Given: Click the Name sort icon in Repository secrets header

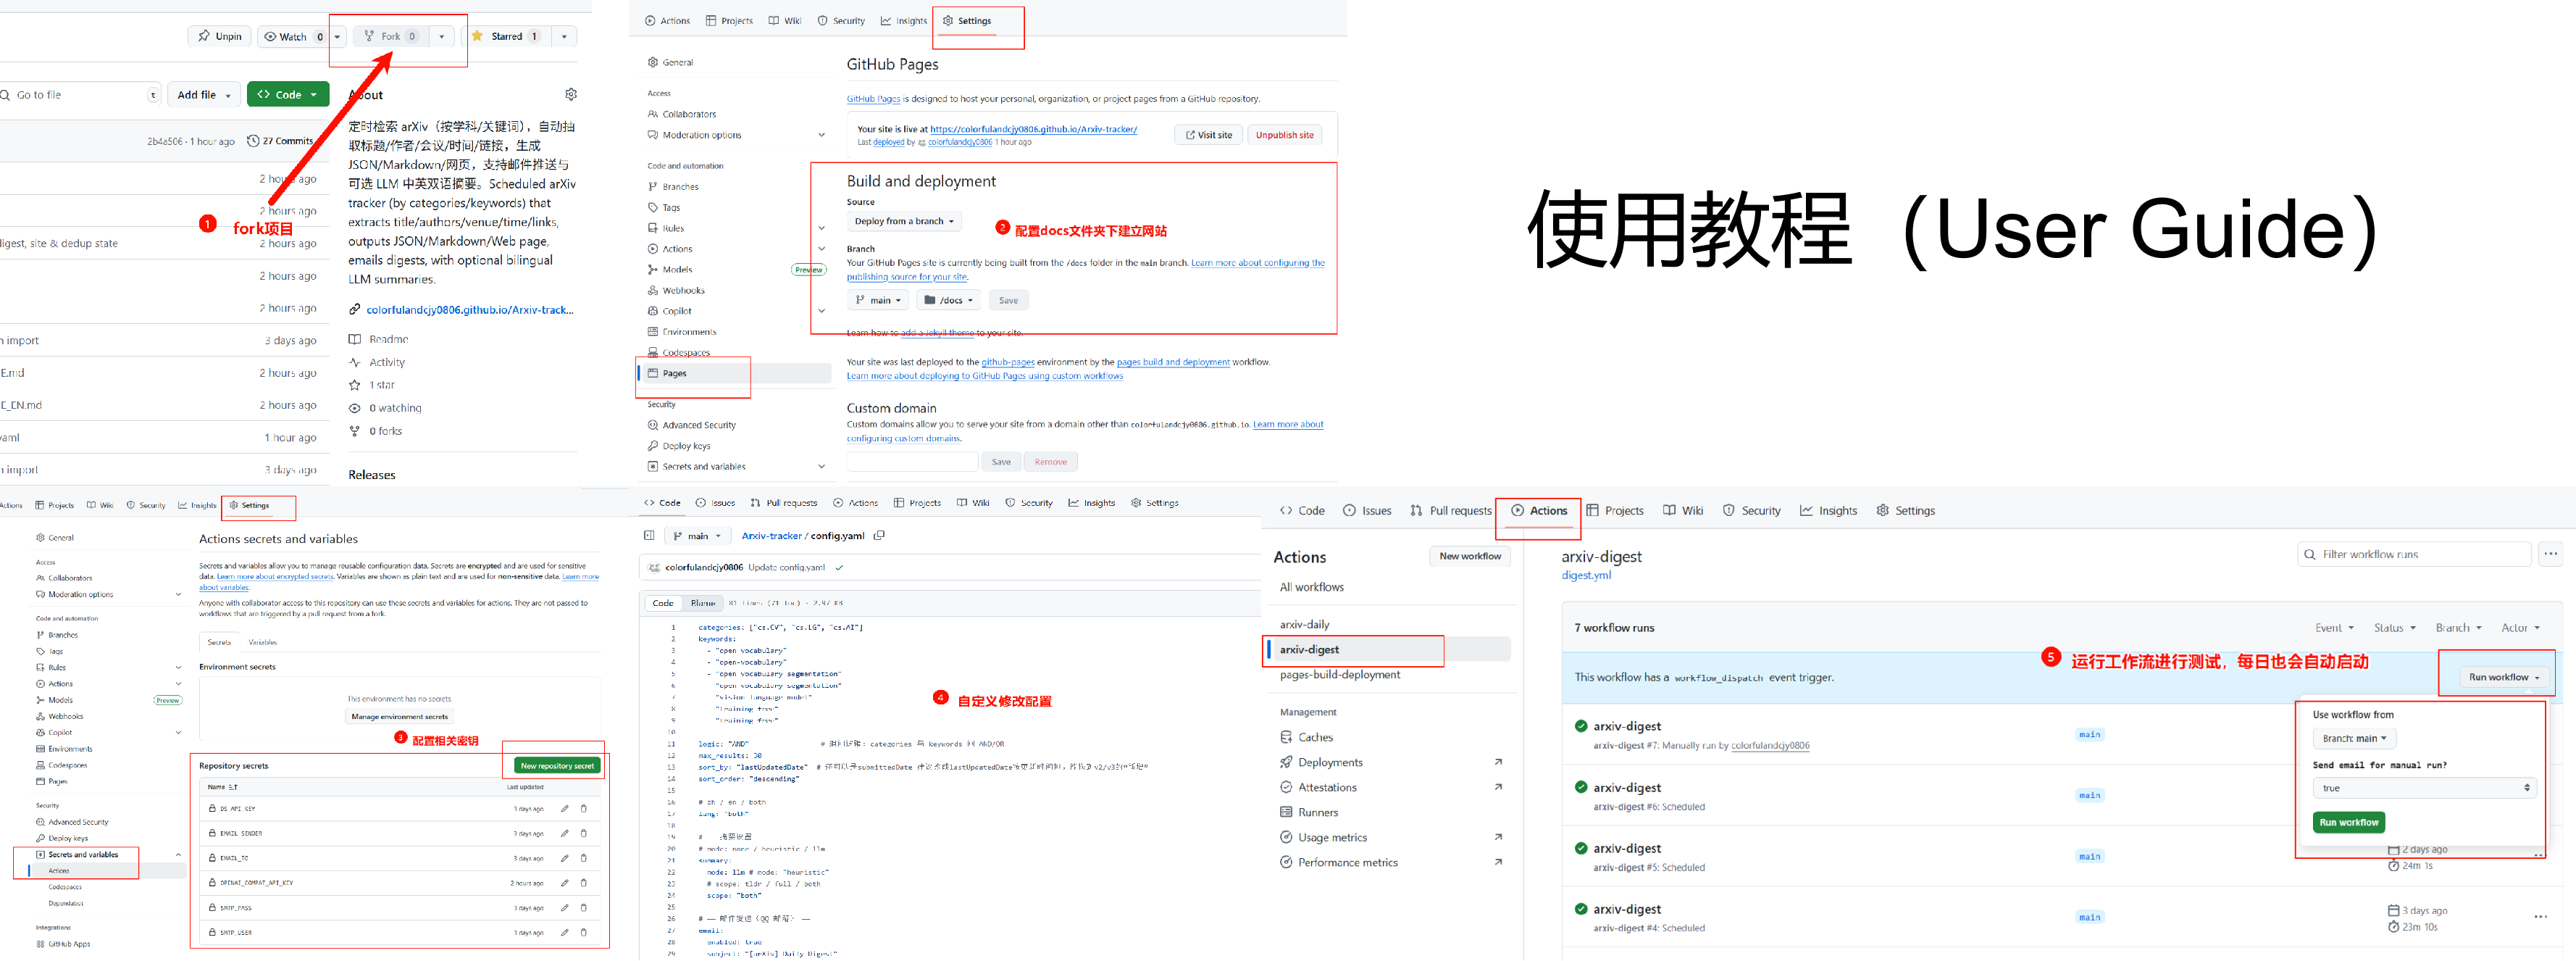Looking at the screenshot, I should click(234, 787).
